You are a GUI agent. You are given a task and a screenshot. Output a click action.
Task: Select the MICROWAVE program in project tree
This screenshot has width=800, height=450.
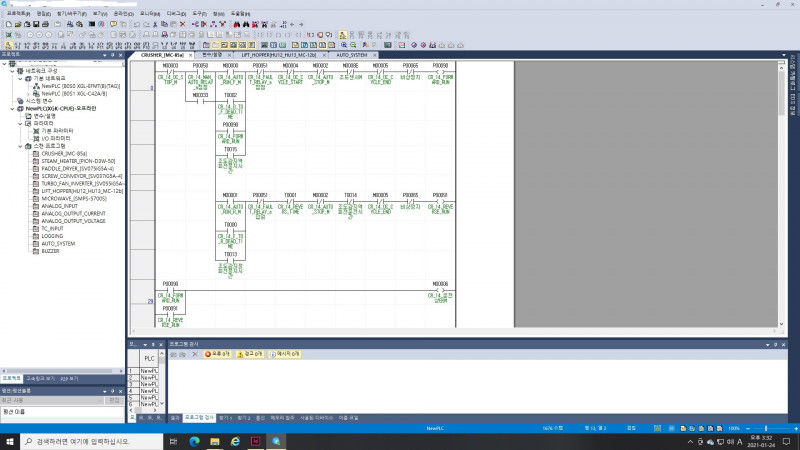coord(72,198)
